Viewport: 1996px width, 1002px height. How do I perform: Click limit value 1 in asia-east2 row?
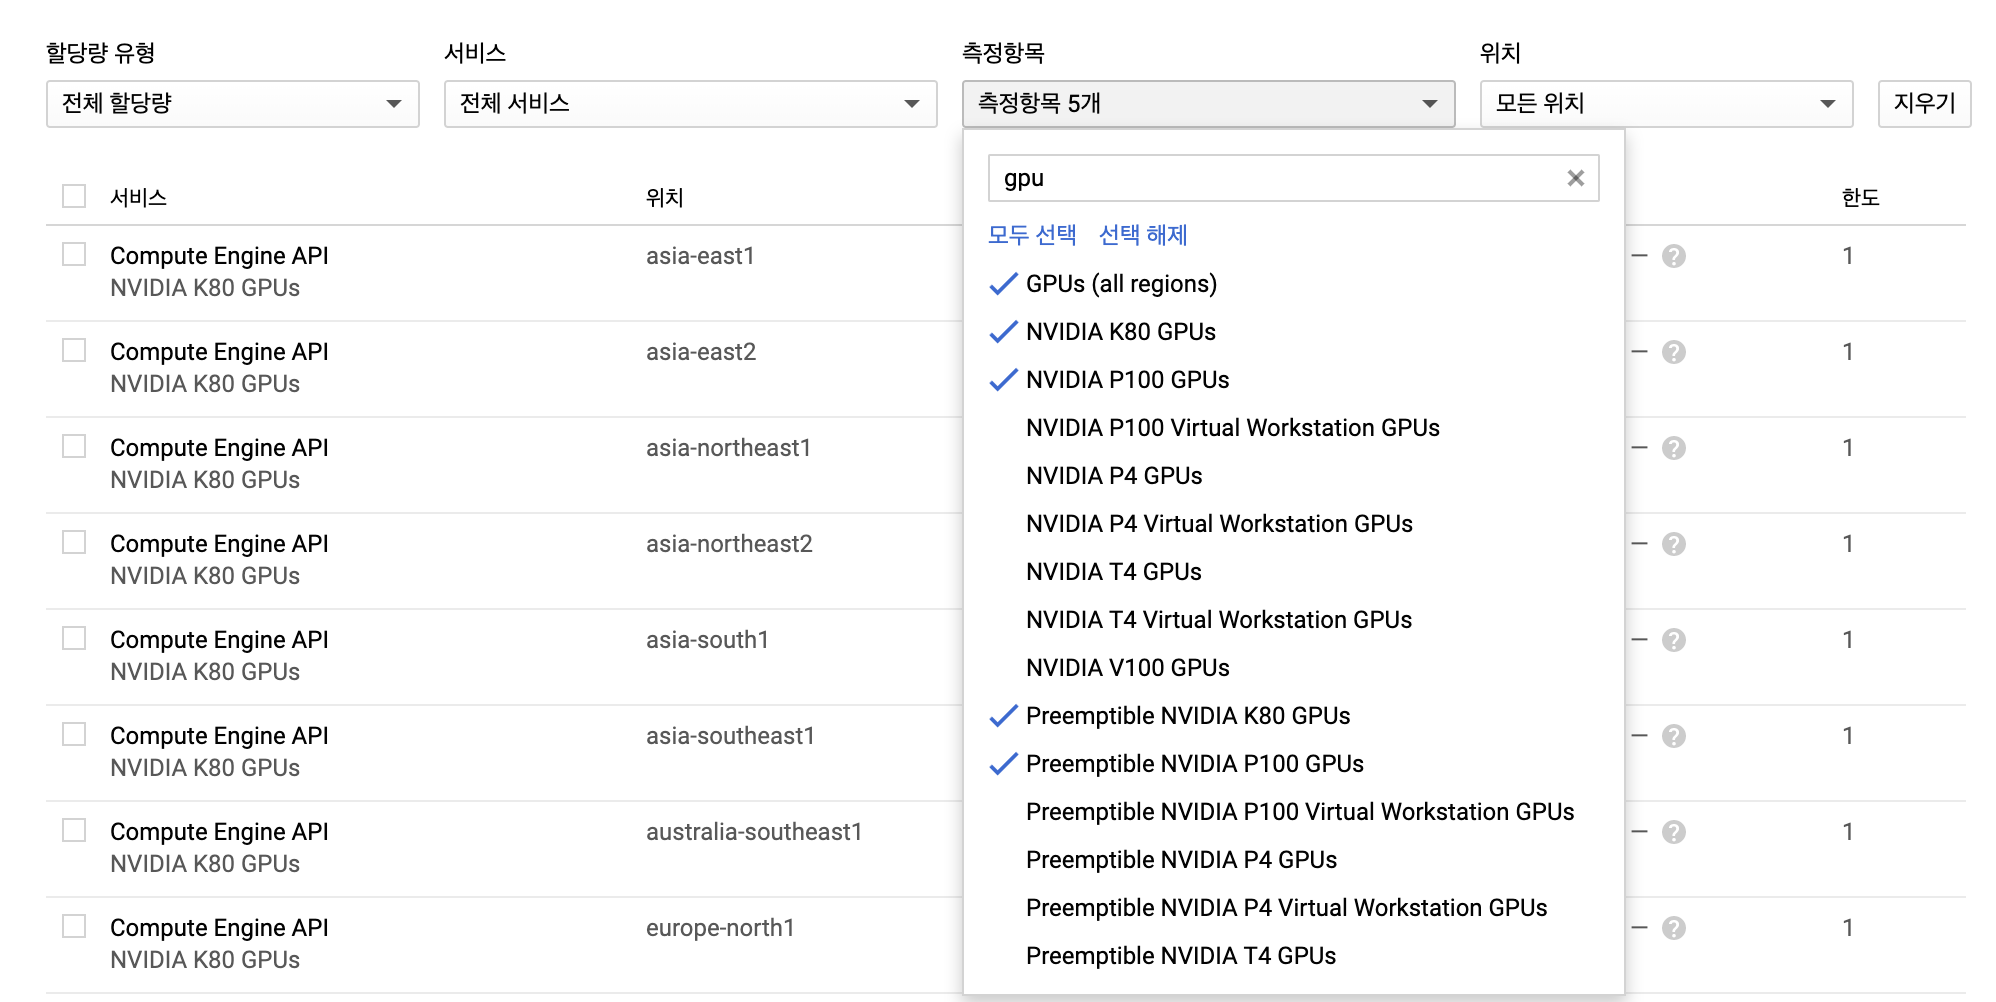click(x=1848, y=352)
